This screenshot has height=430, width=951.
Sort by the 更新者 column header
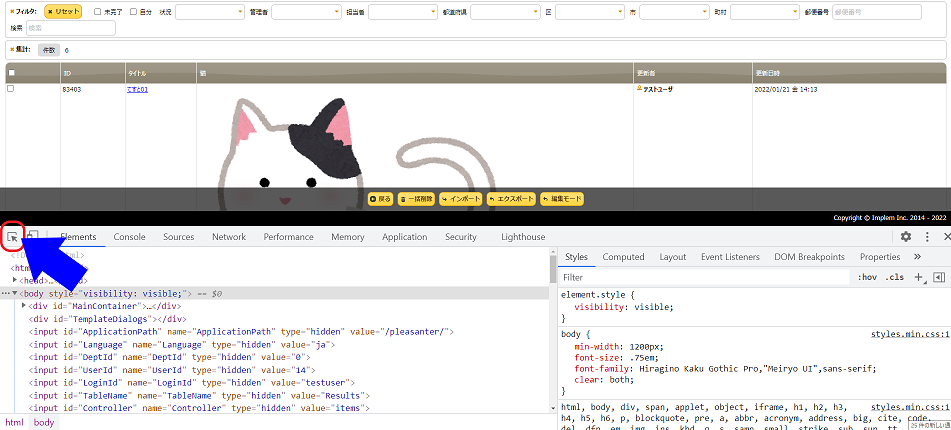pyautogui.click(x=693, y=73)
